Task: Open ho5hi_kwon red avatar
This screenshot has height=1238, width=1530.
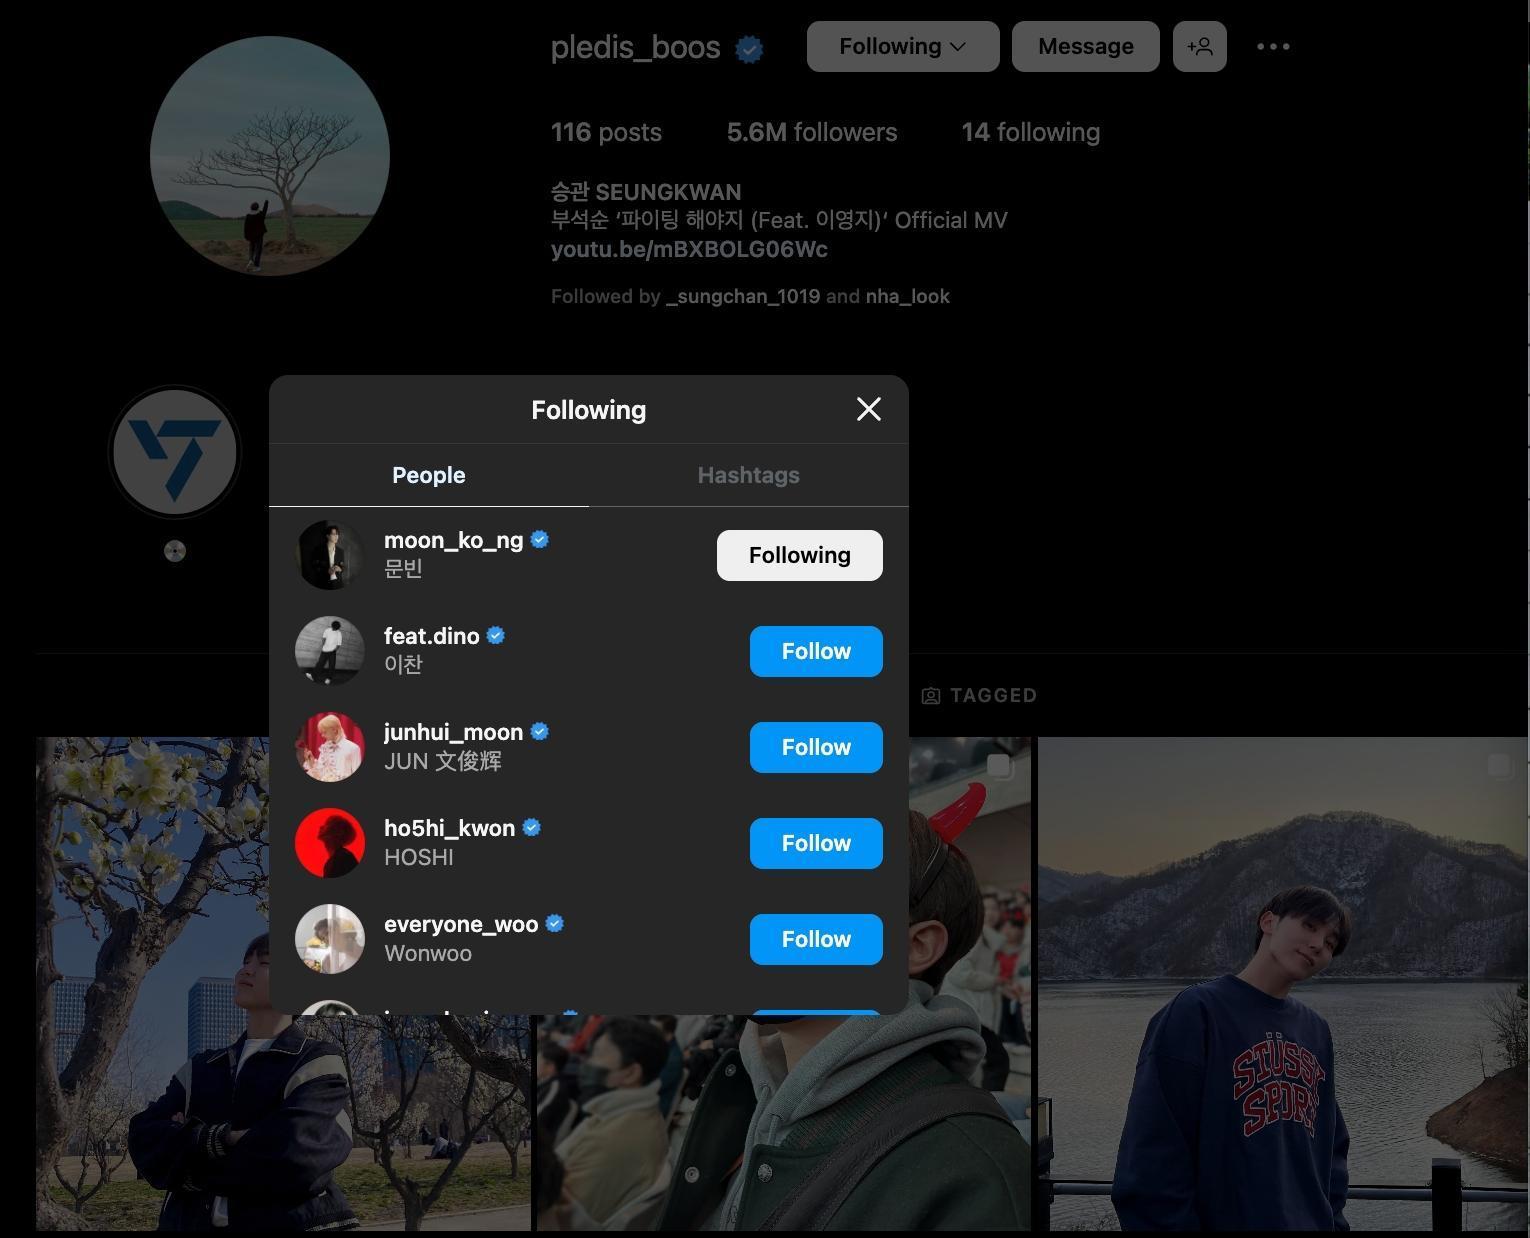Action: click(x=330, y=843)
